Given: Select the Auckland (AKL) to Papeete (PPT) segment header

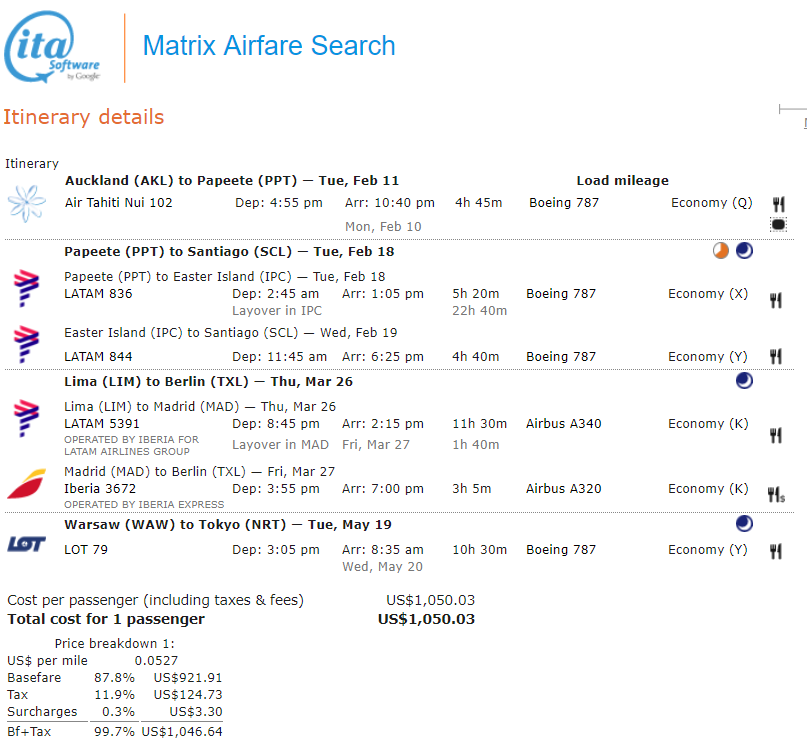Looking at the screenshot, I should click(232, 181).
